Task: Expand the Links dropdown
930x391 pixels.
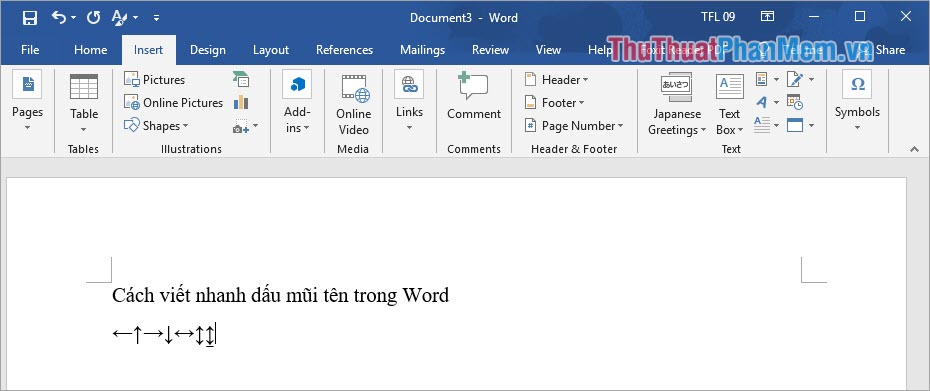Action: 409,101
